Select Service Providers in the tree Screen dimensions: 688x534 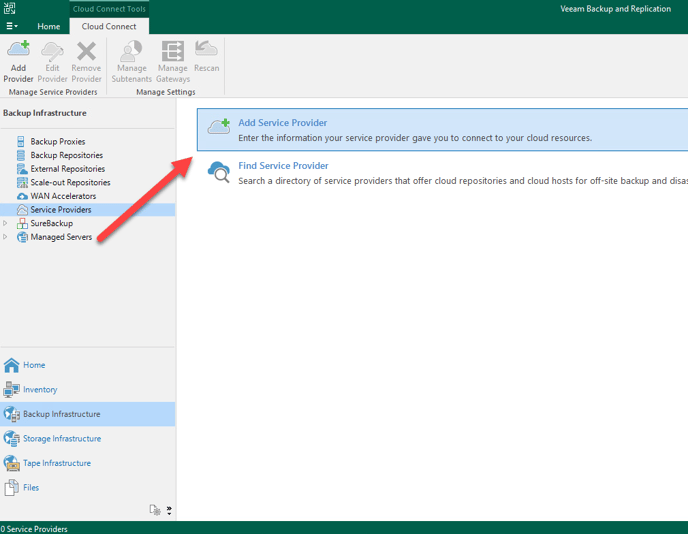[61, 210]
